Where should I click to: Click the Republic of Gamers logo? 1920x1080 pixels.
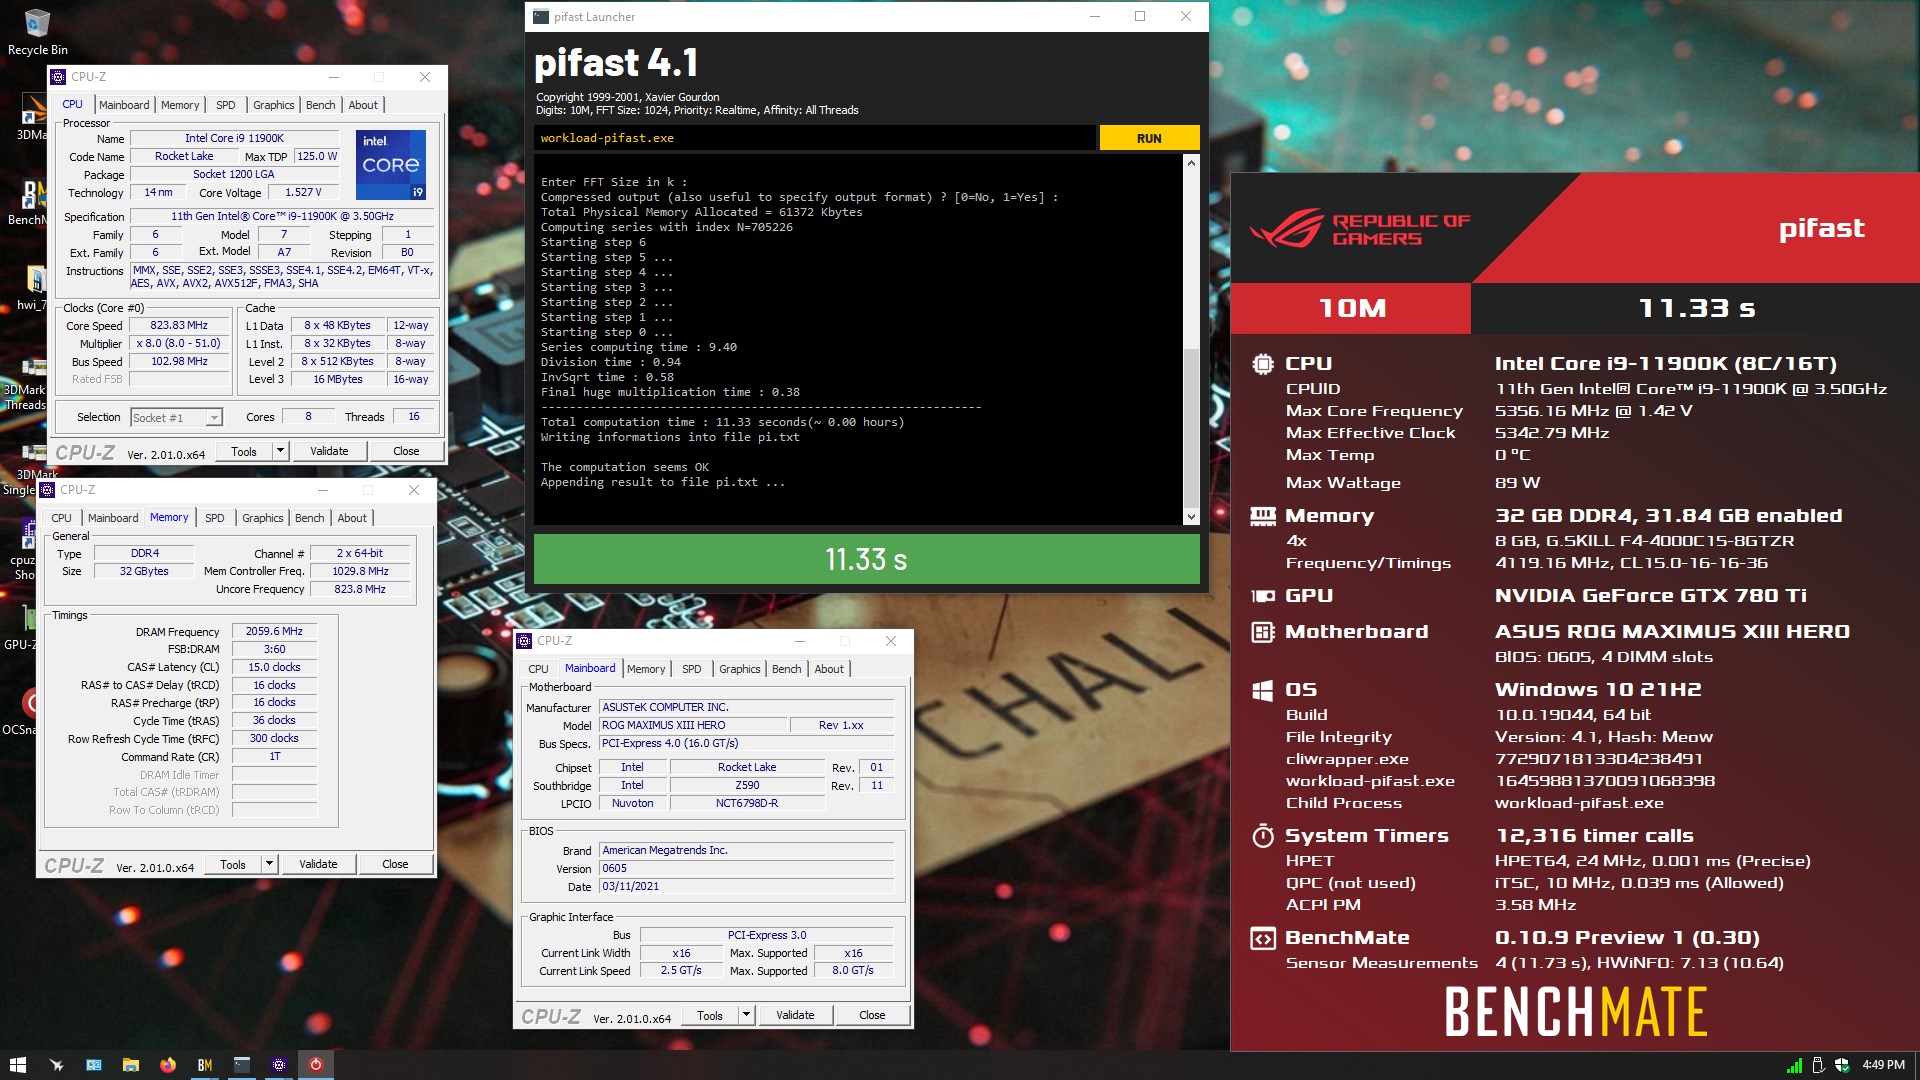pyautogui.click(x=1360, y=229)
